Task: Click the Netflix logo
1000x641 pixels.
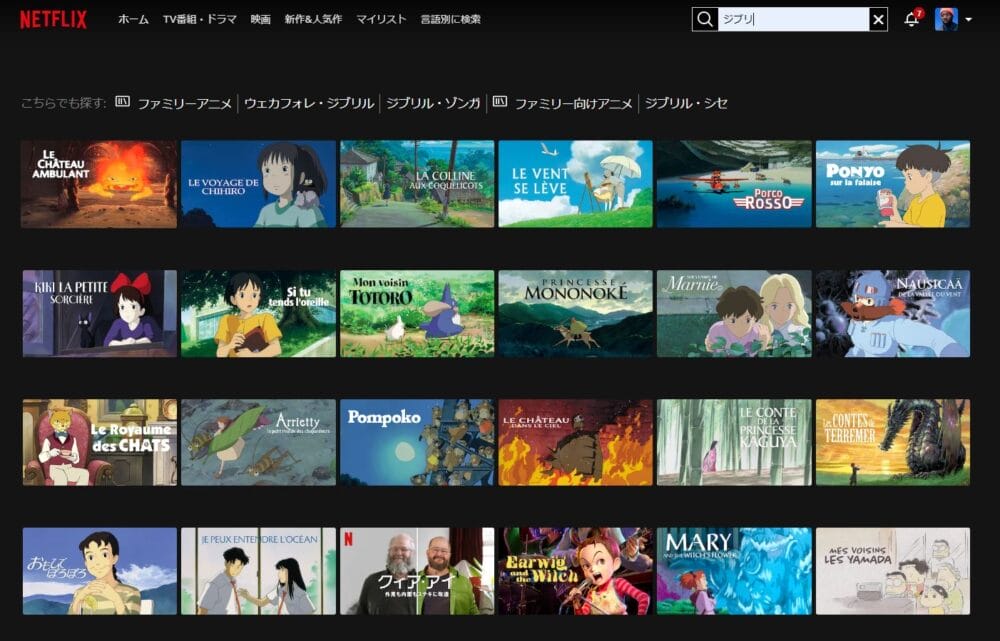Action: (53, 19)
